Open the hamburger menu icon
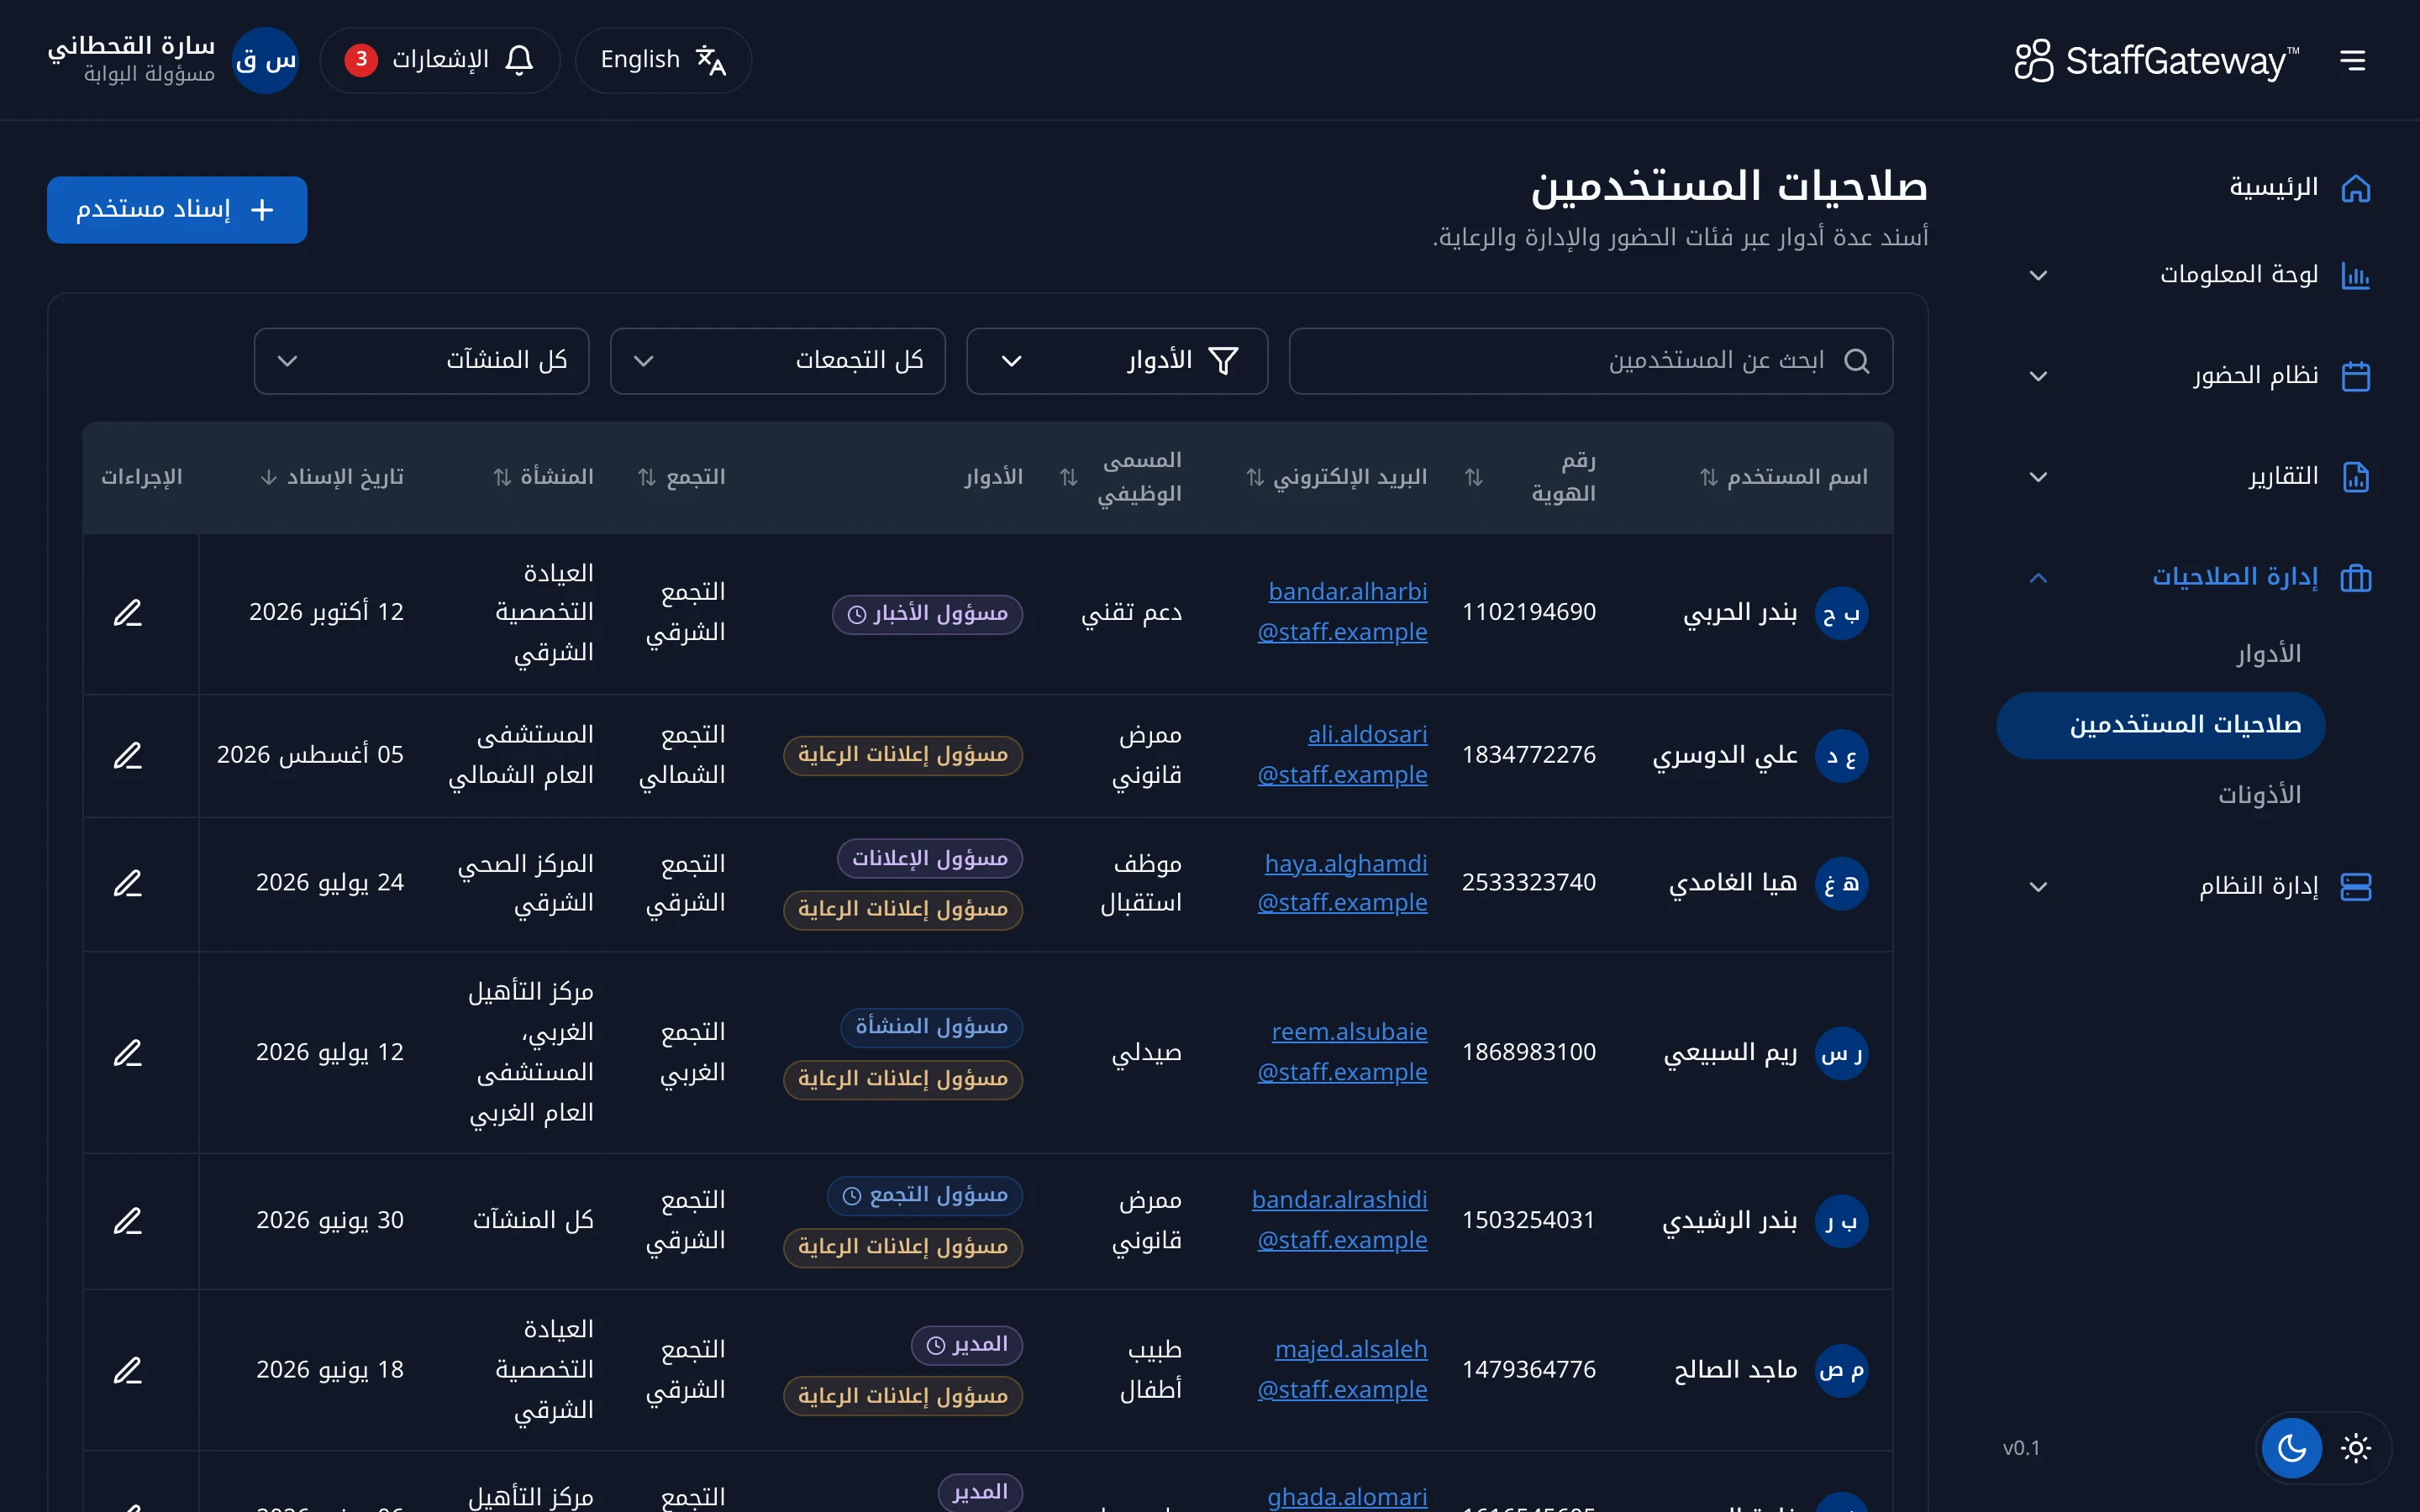This screenshot has height=1512, width=2420. [x=2353, y=61]
